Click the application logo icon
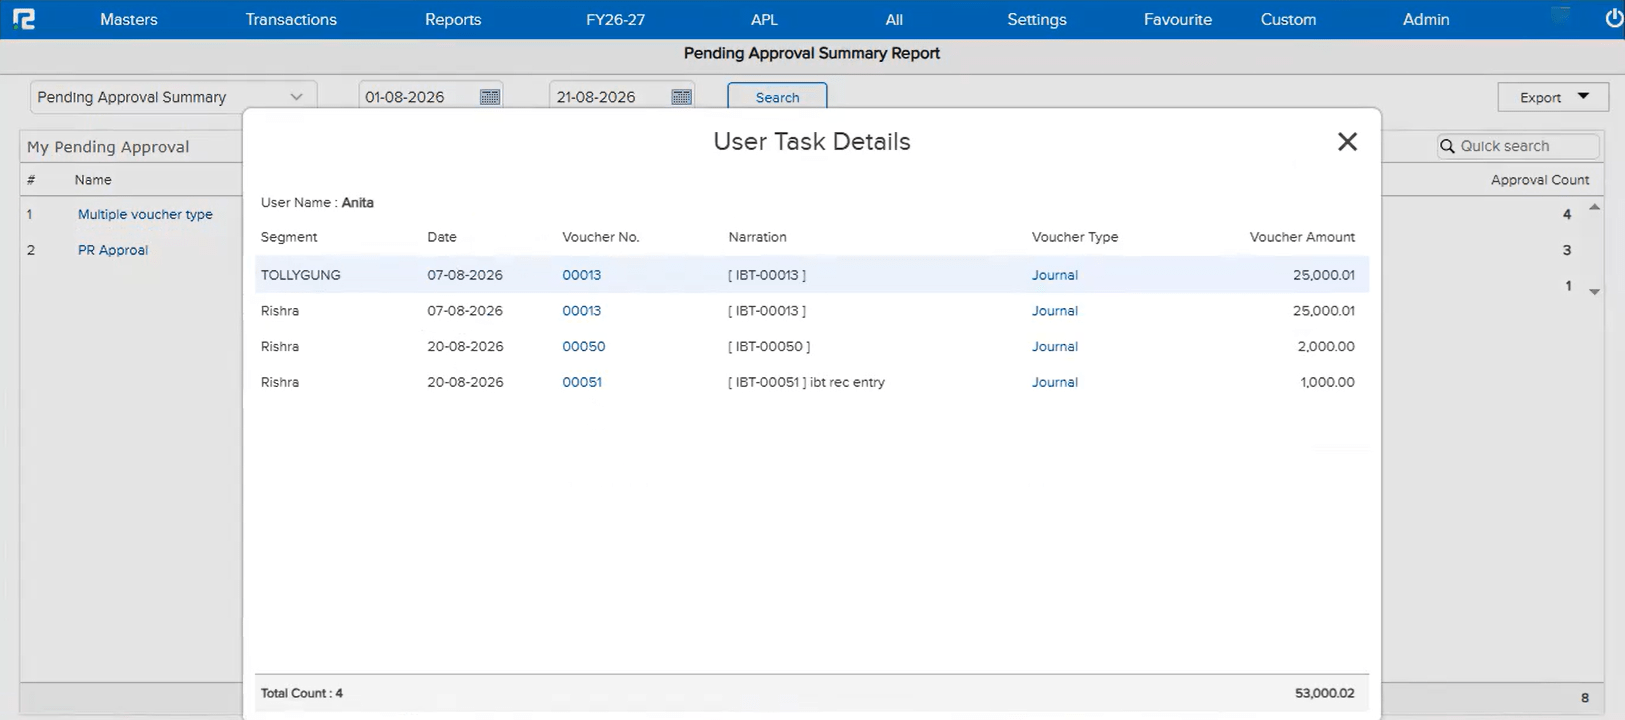Image resolution: width=1625 pixels, height=720 pixels. coord(24,19)
